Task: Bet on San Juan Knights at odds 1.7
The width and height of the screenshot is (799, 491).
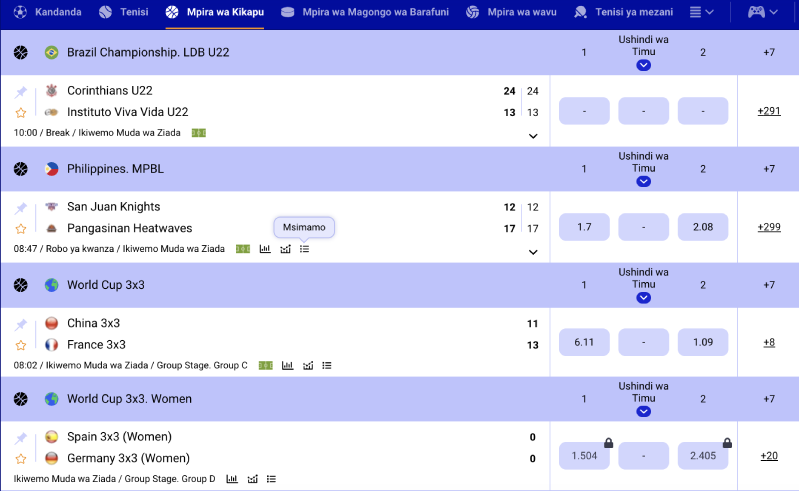Action: (x=584, y=227)
